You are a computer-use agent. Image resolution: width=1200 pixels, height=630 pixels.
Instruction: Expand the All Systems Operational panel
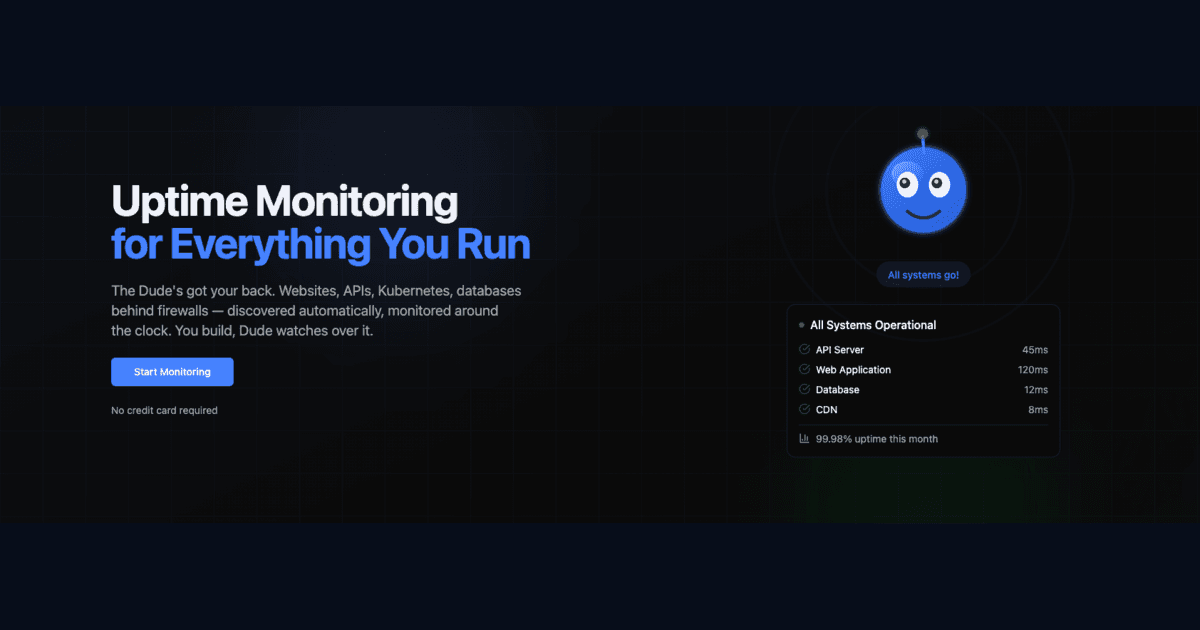tap(923, 381)
